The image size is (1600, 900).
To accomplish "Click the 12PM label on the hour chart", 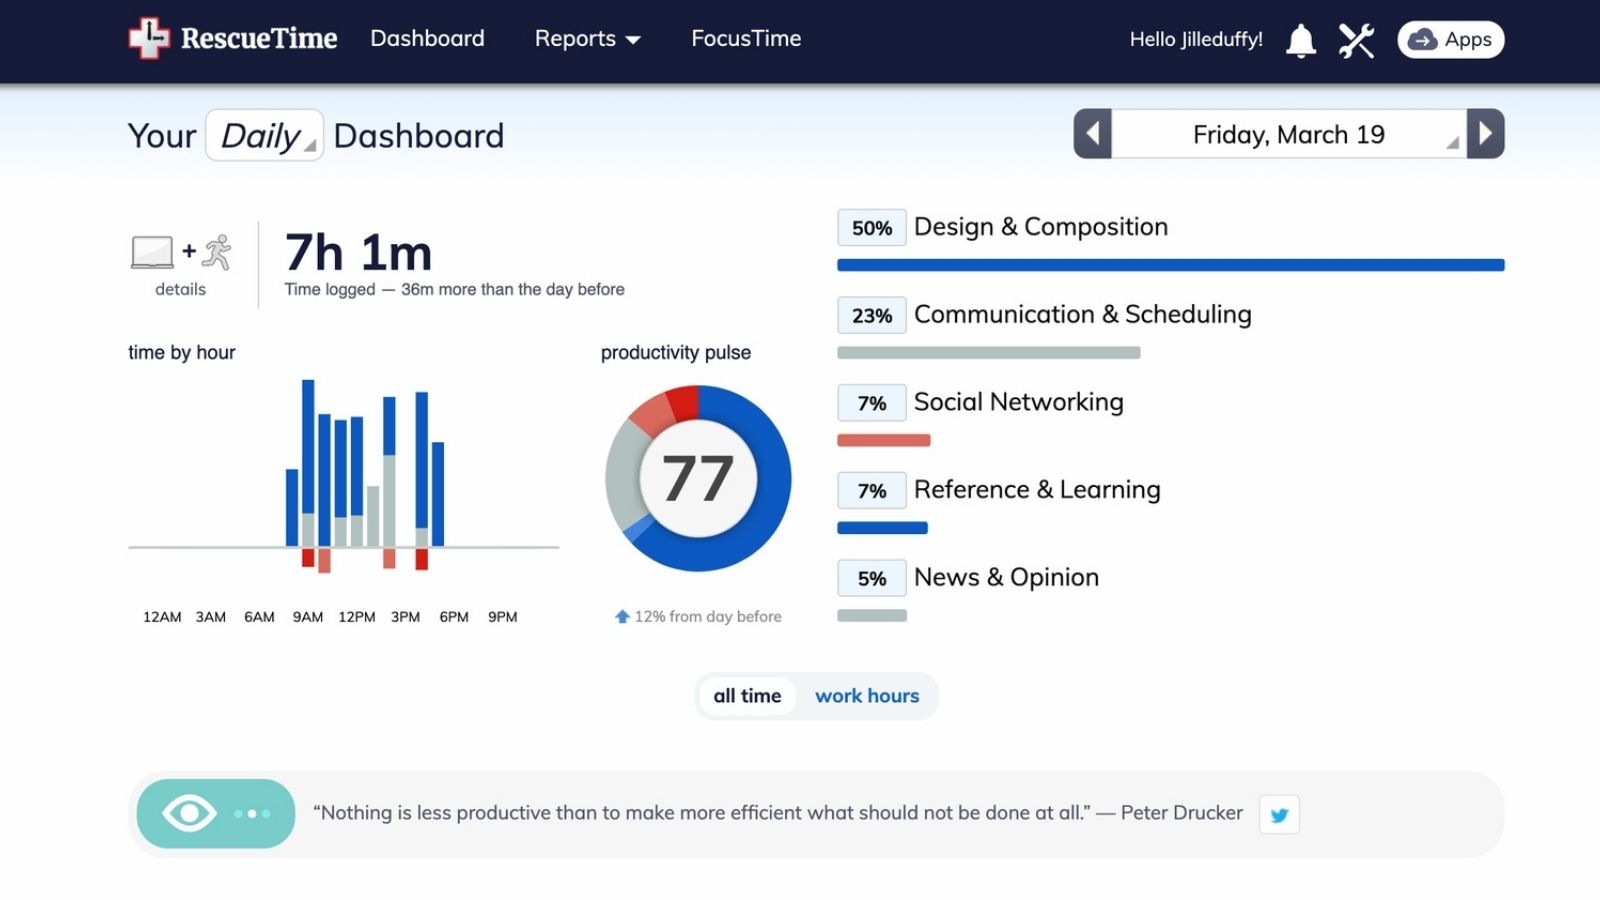I will 357,617.
